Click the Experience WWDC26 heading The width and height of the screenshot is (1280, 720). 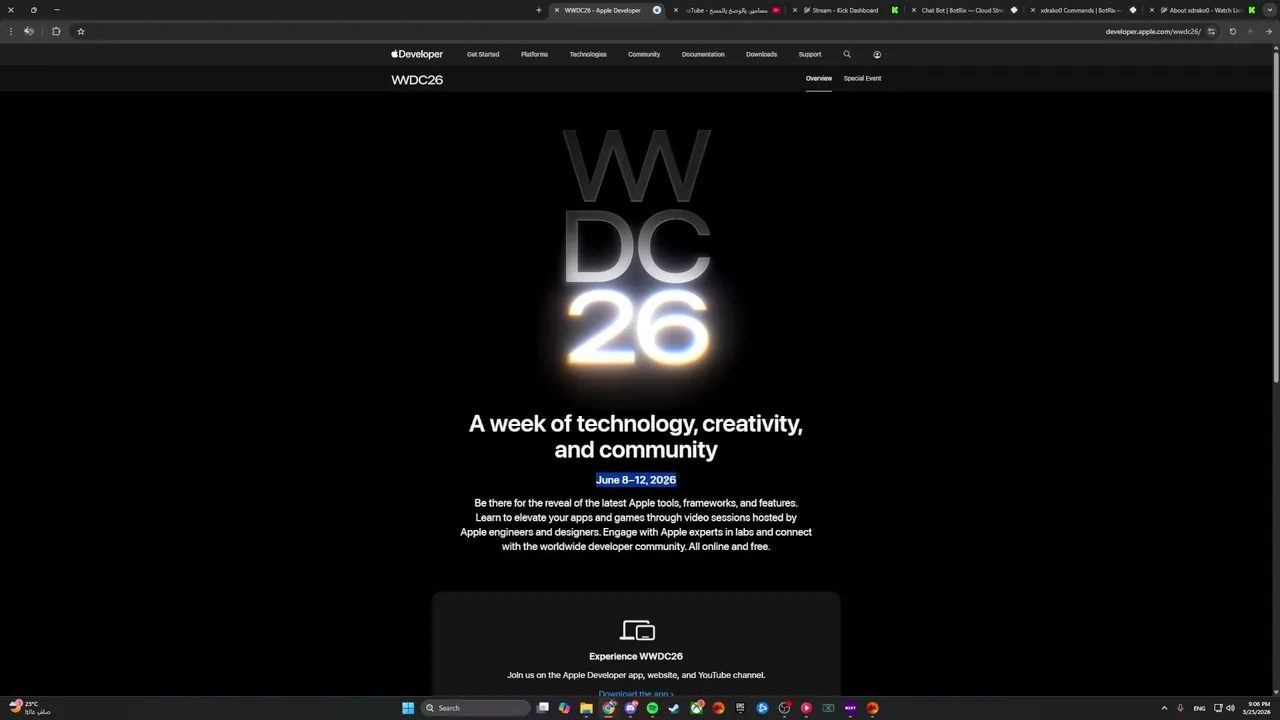point(636,656)
